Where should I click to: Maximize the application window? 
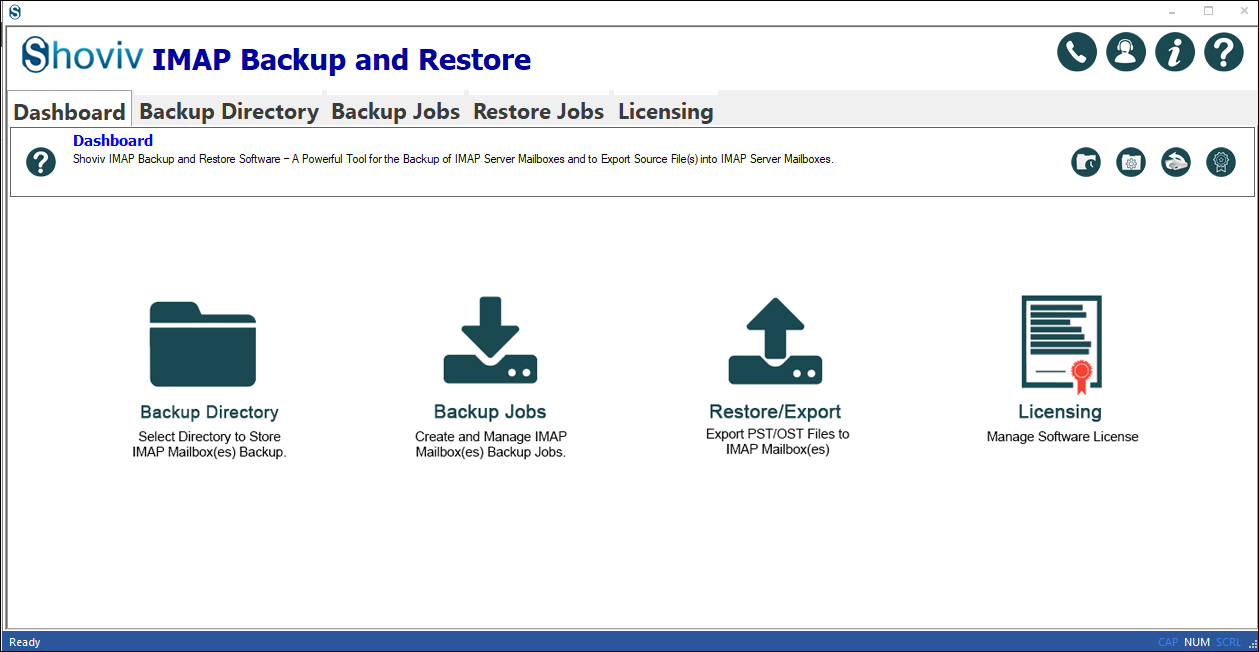coord(1208,11)
